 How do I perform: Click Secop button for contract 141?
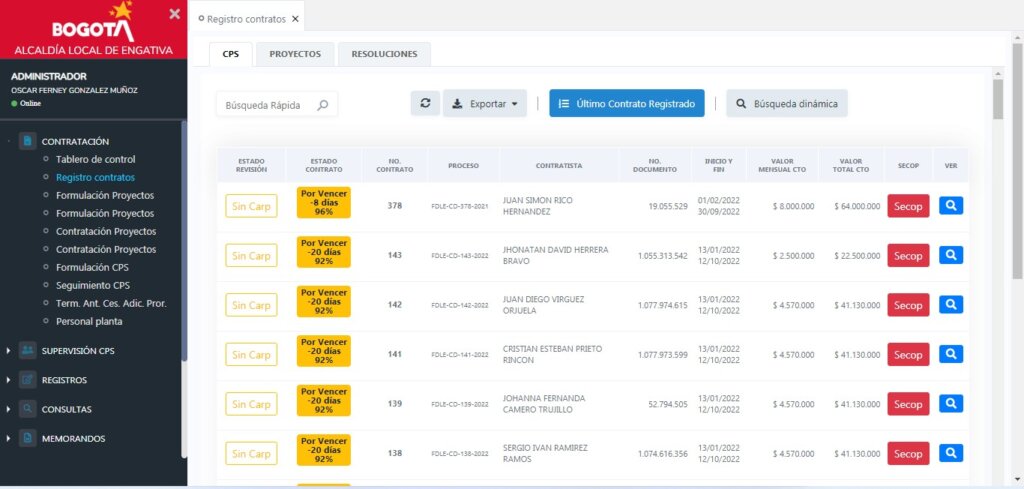coord(908,355)
